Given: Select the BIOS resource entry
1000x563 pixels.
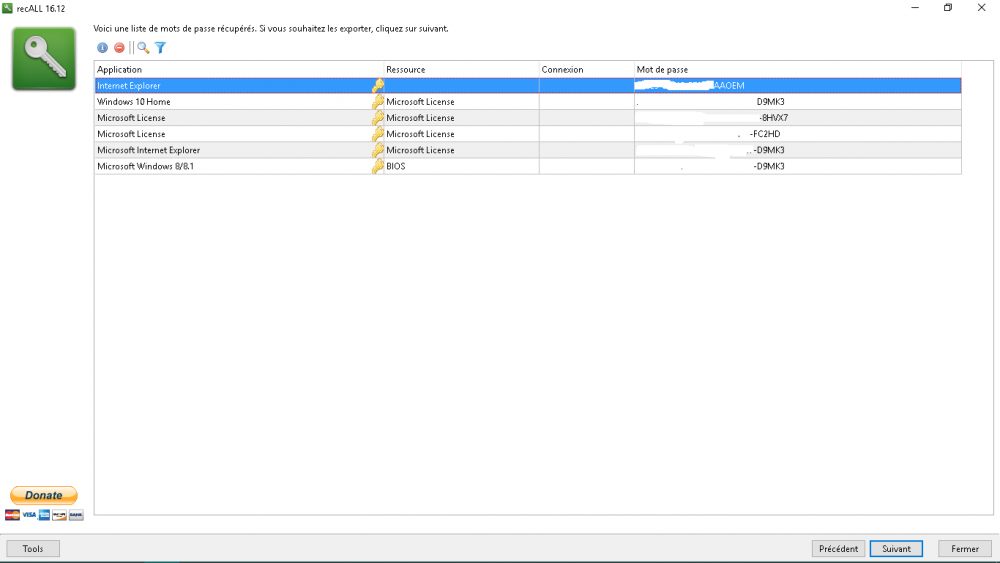Looking at the screenshot, I should tap(396, 166).
